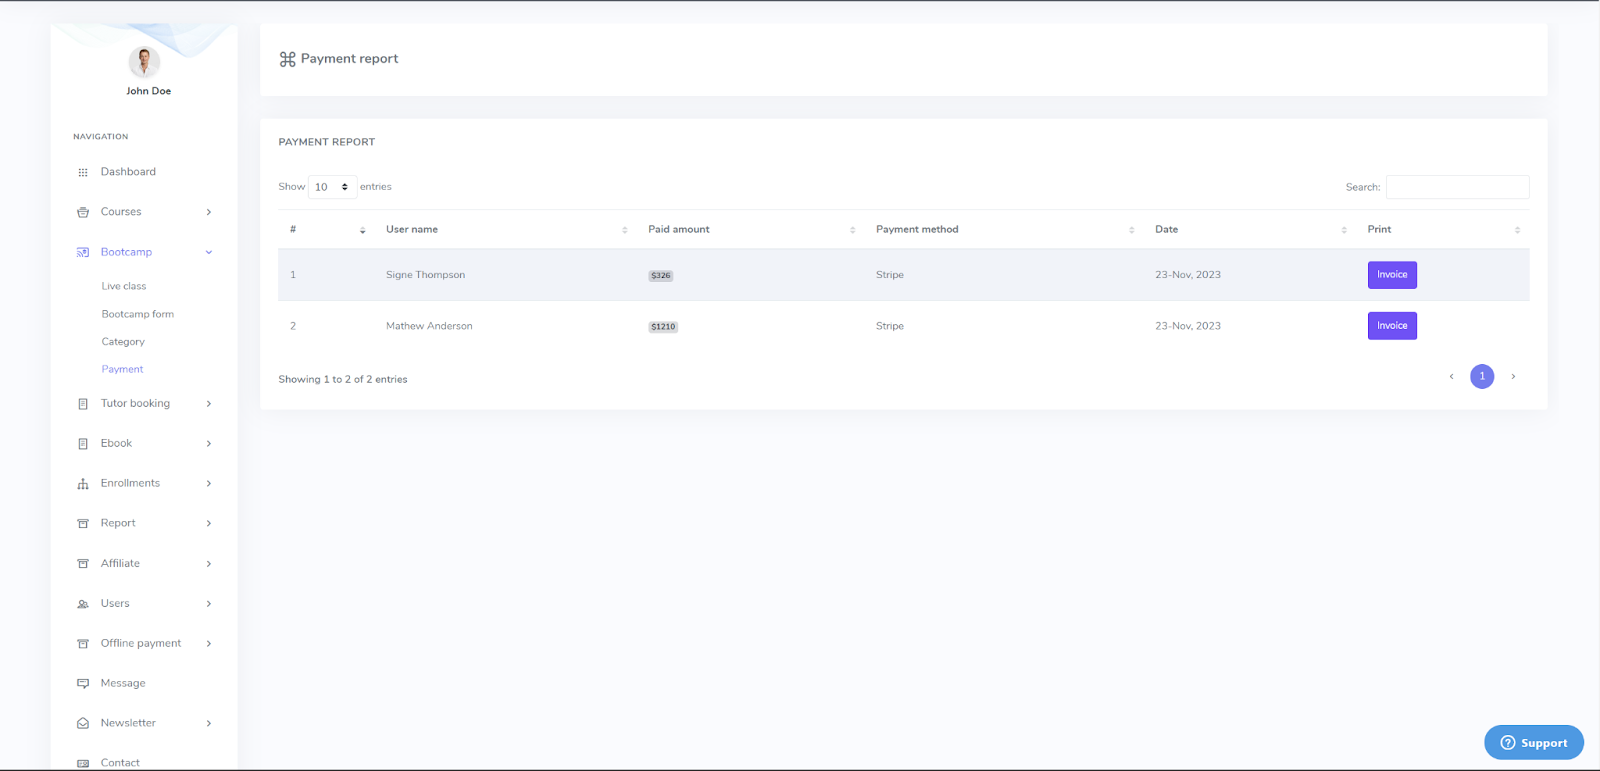
Task: Focus the Search input field
Action: (1456, 187)
